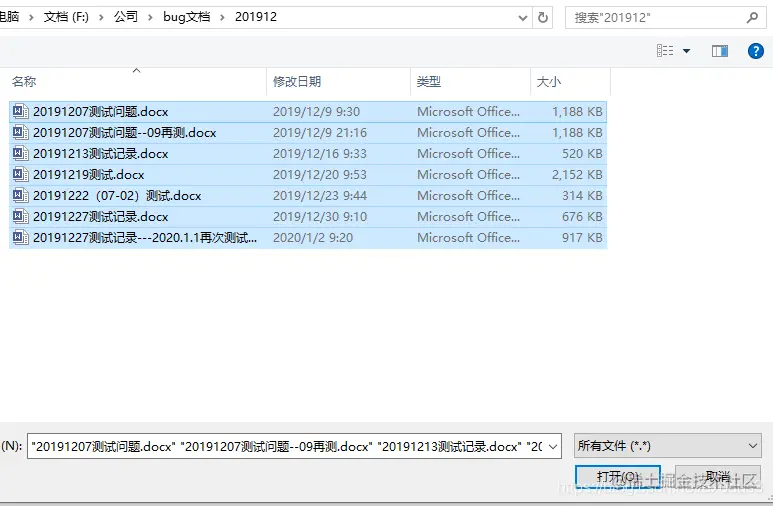Go to 公司 folder in the breadcrumb

tap(126, 17)
